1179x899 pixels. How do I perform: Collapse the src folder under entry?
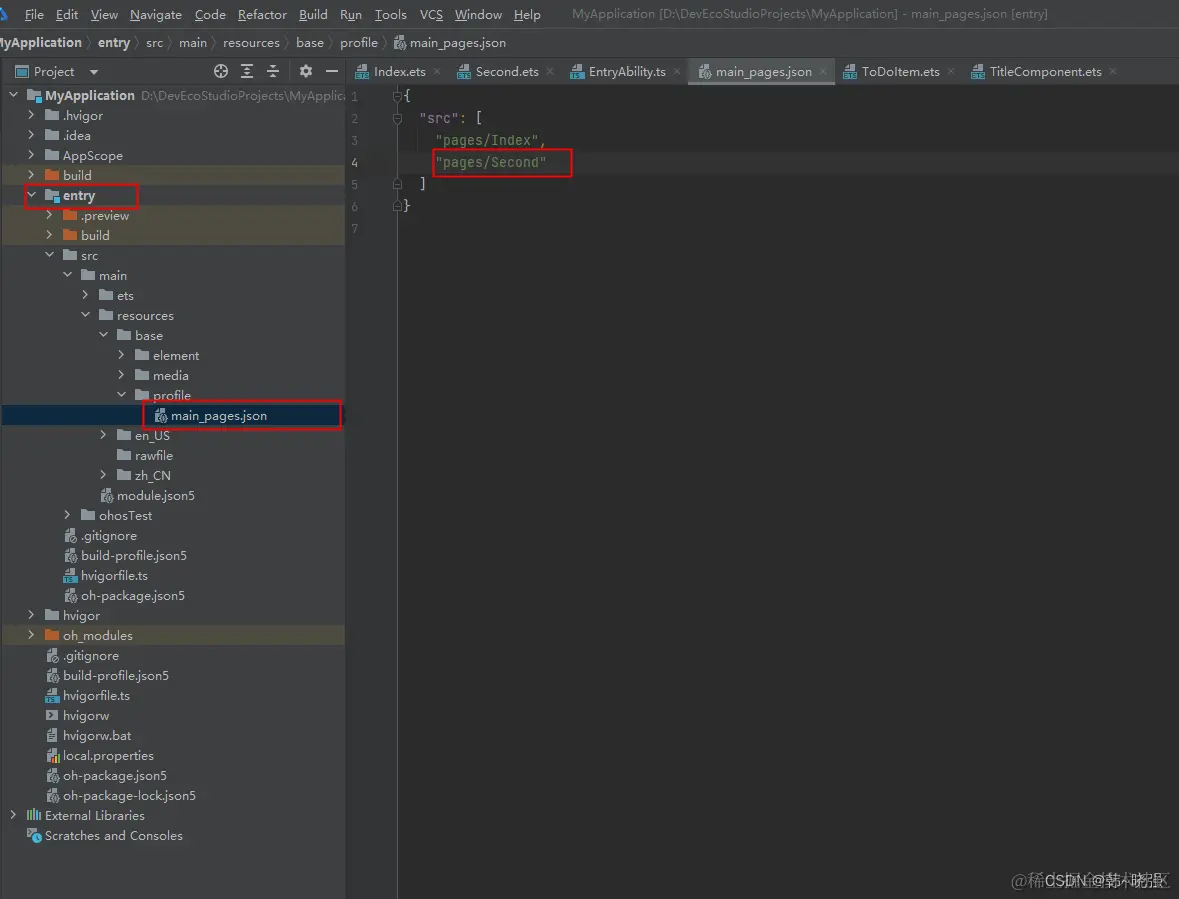pos(50,255)
